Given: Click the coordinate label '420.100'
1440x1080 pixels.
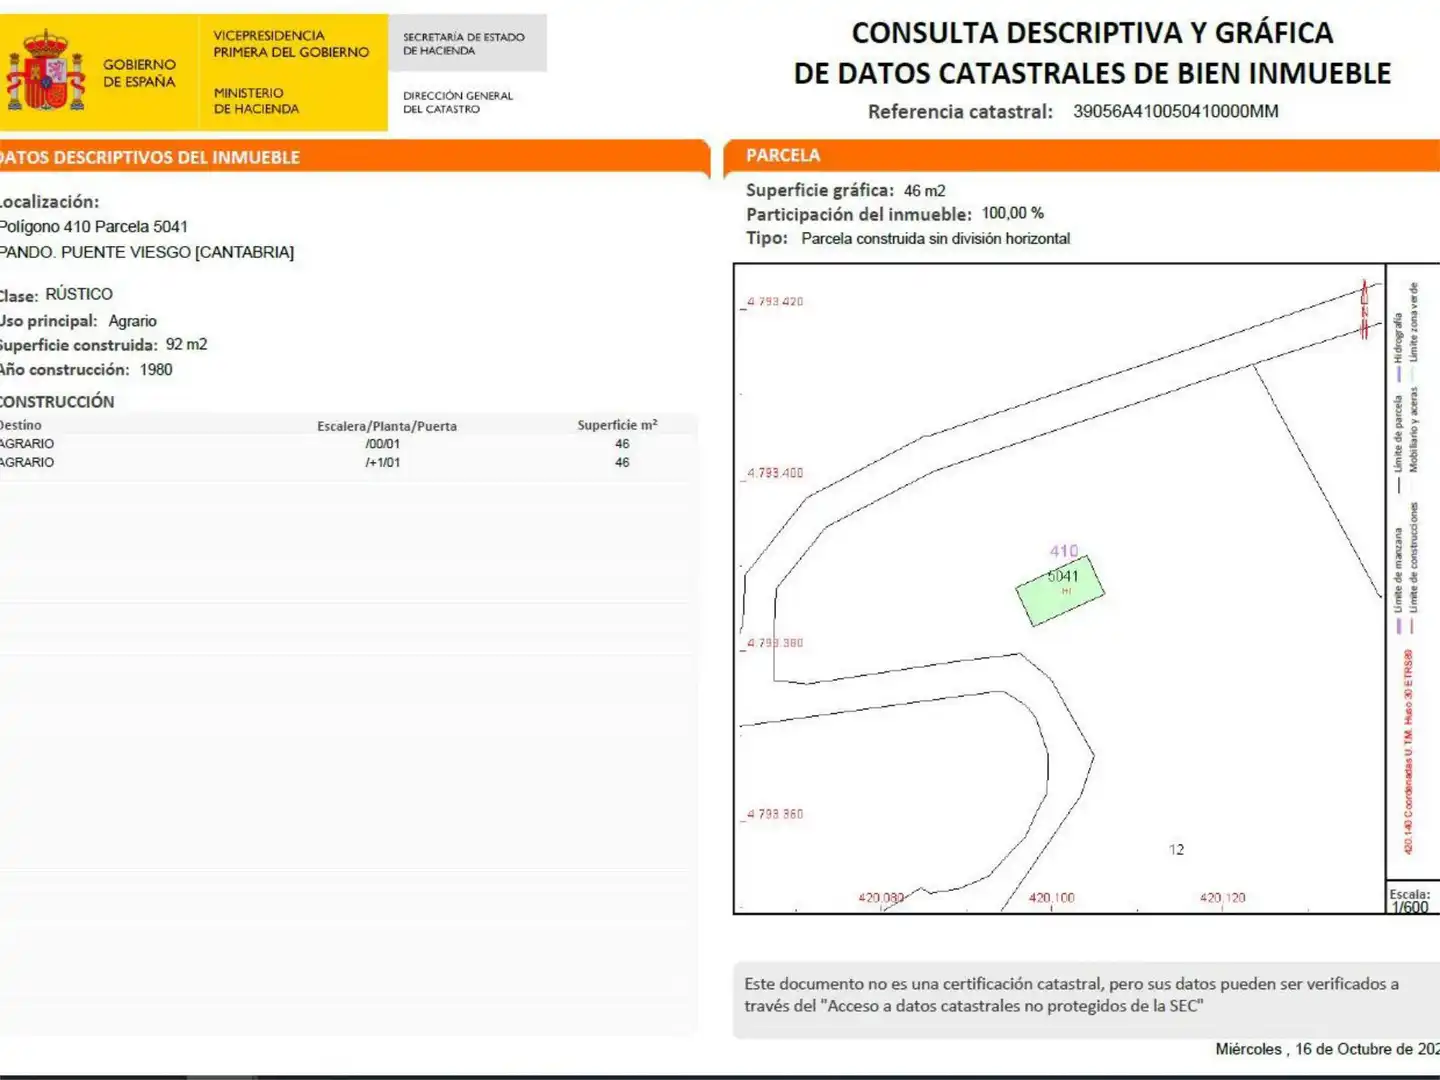Looking at the screenshot, I should [x=1051, y=898].
